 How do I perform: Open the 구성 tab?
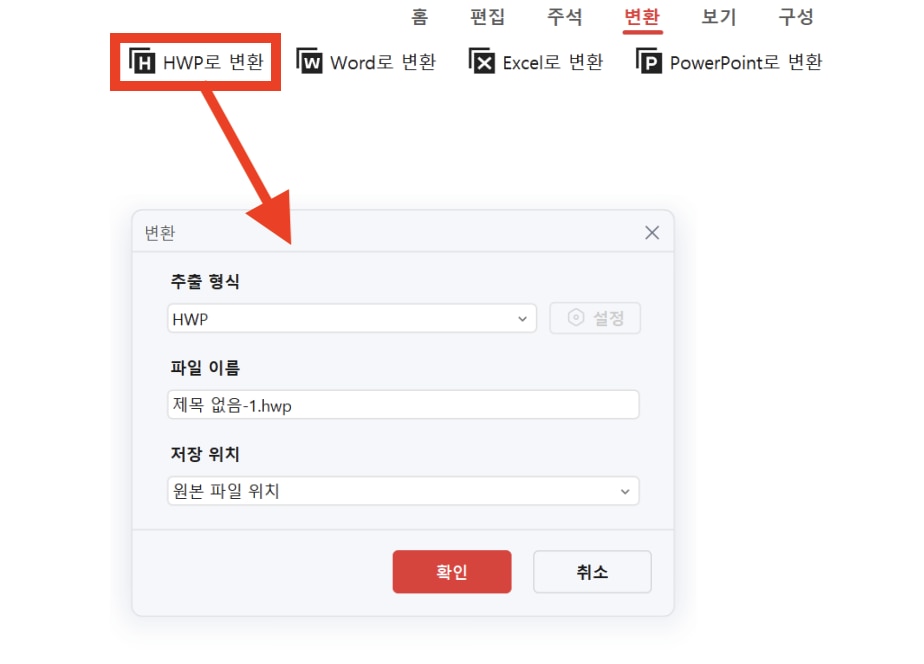coord(796,16)
